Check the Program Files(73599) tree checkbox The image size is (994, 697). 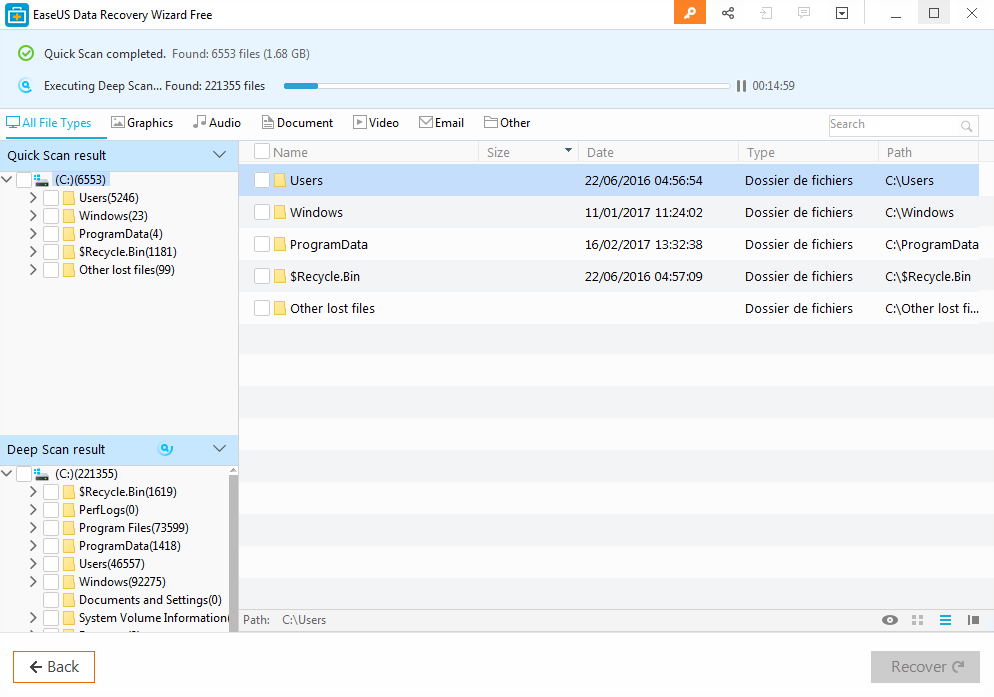tap(51, 528)
